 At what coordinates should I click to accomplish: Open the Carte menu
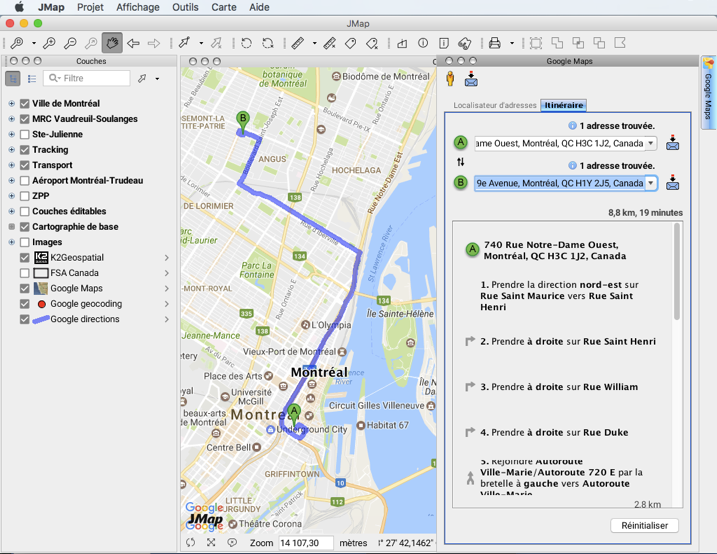tap(224, 7)
